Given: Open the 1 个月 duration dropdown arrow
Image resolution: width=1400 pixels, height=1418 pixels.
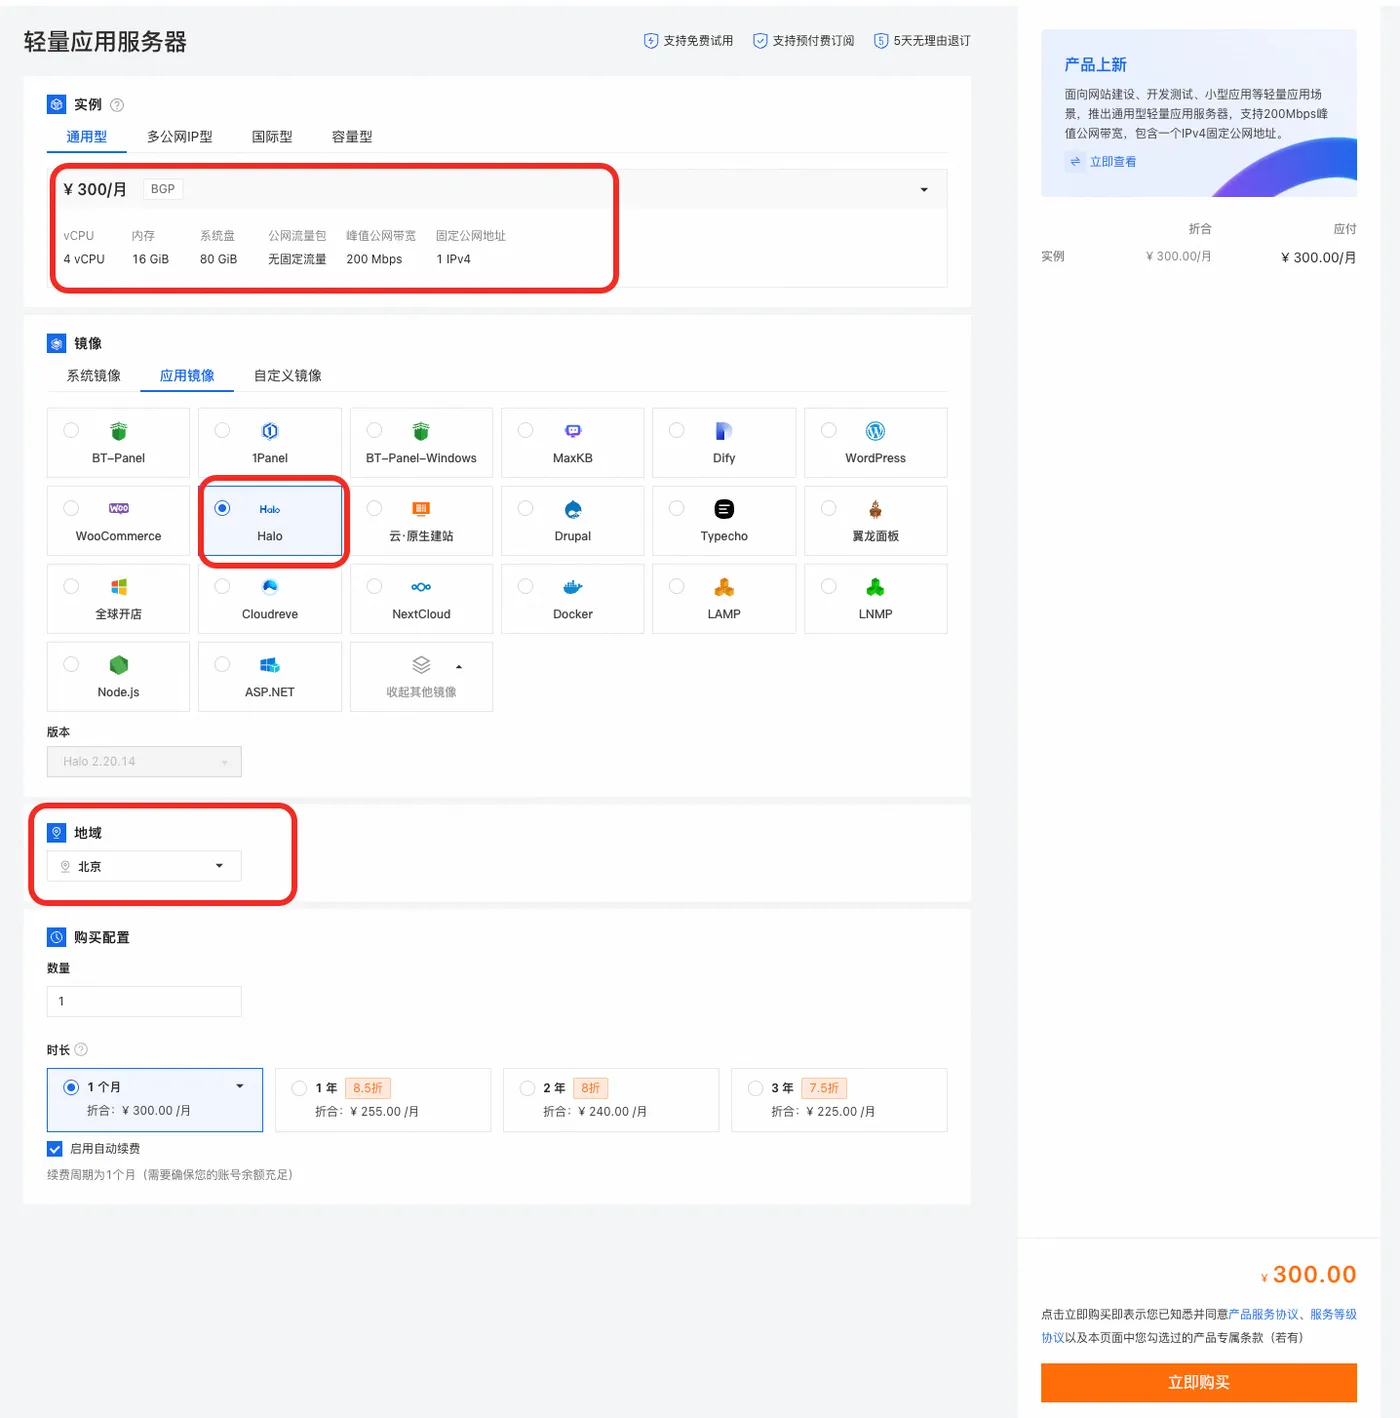Looking at the screenshot, I should (x=240, y=1086).
